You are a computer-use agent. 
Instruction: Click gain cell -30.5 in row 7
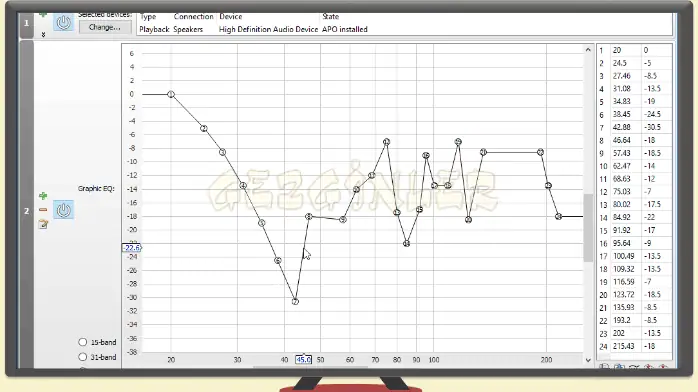coord(656,127)
